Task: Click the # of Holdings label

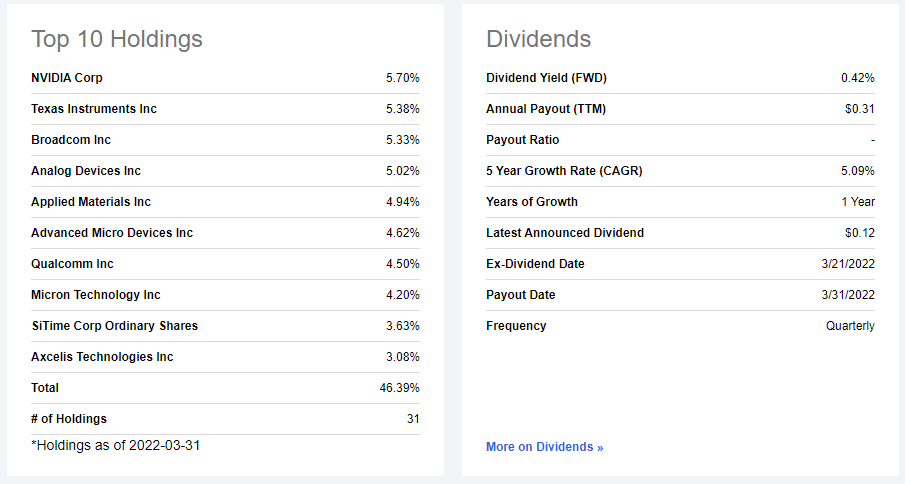Action: (69, 419)
